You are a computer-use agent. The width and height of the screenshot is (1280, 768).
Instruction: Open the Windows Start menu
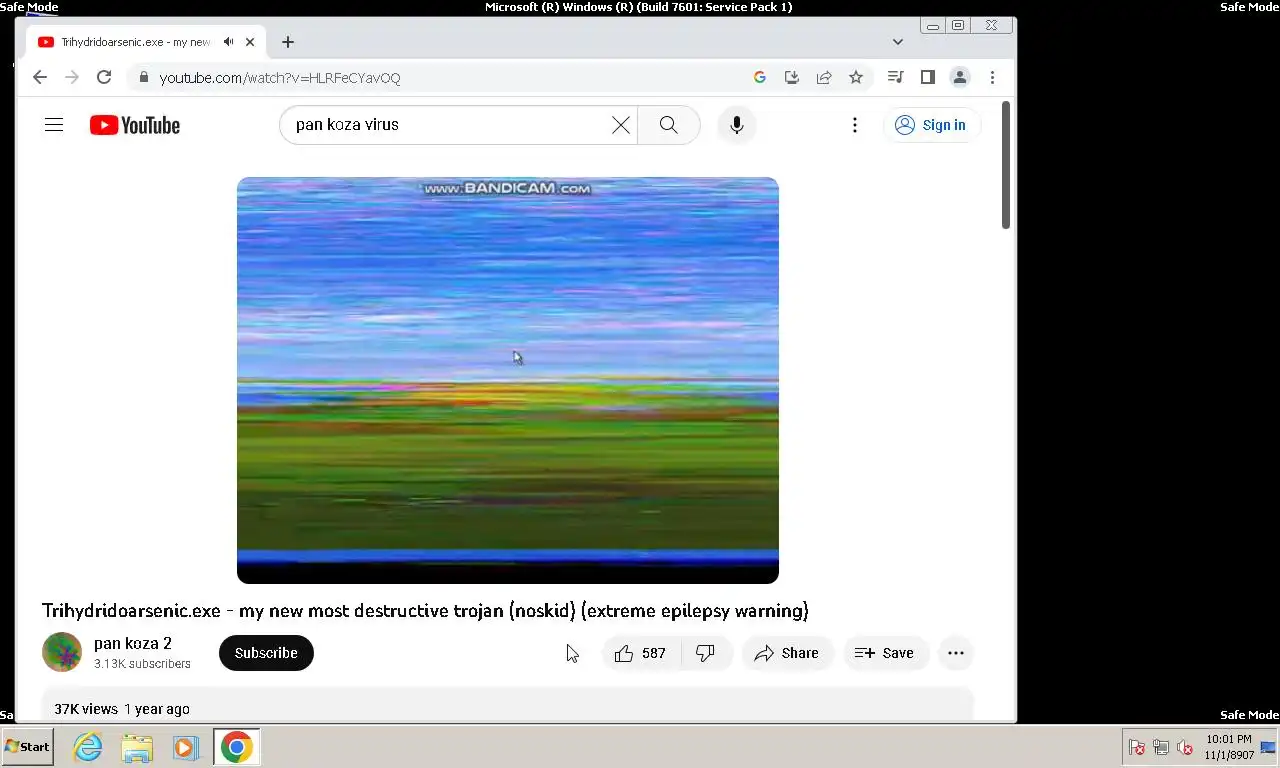tap(28, 747)
